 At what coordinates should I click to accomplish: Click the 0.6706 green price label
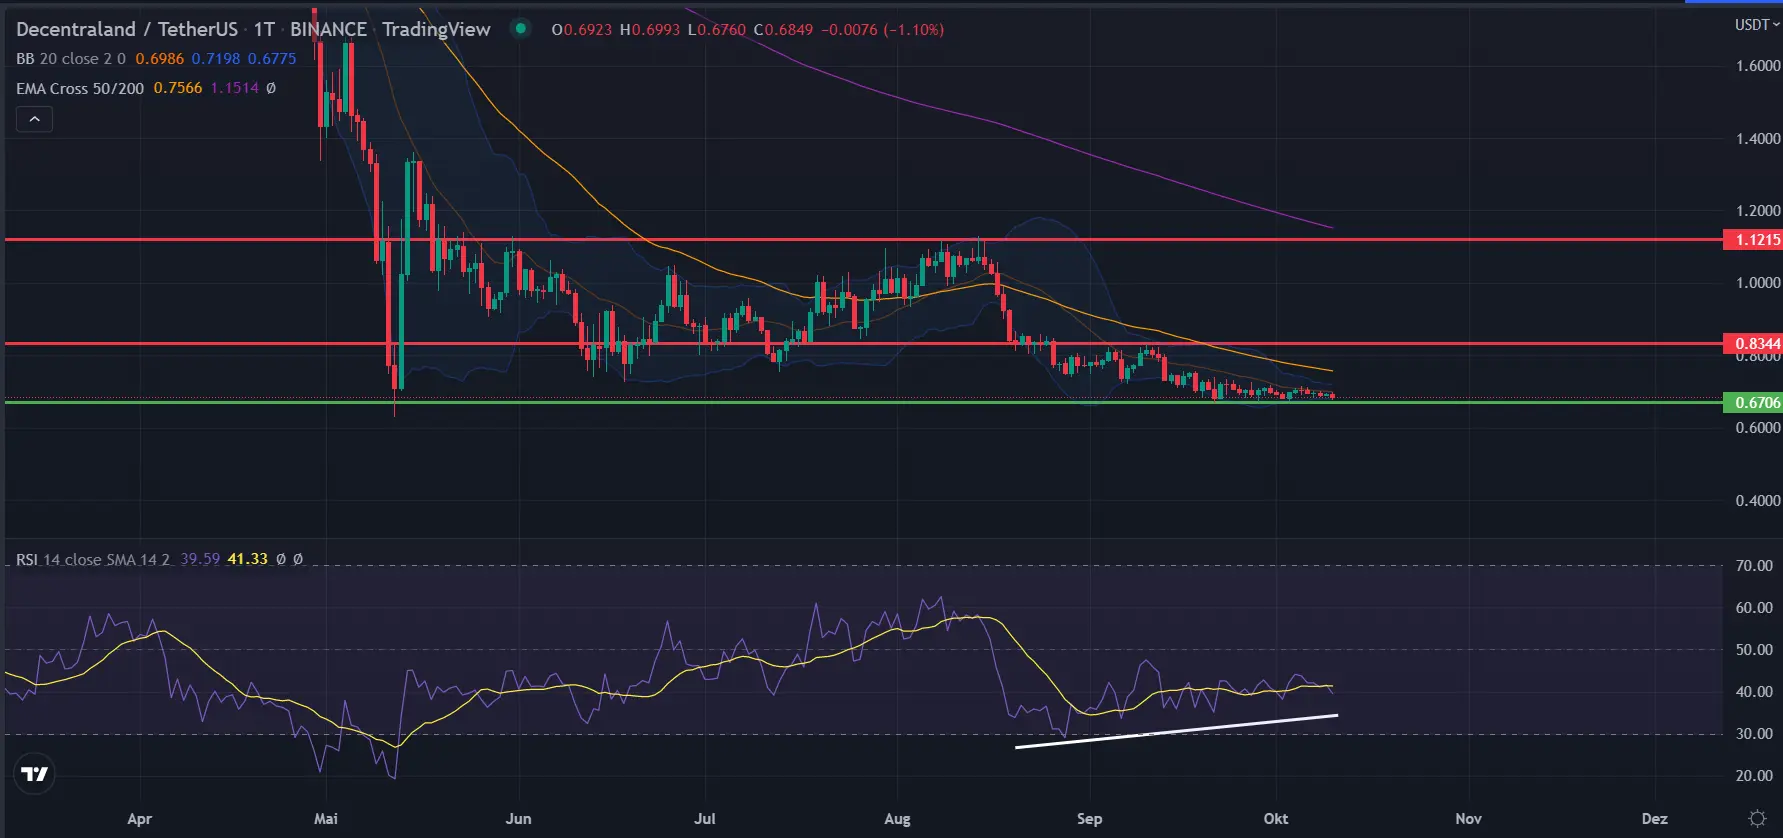[x=1753, y=402]
